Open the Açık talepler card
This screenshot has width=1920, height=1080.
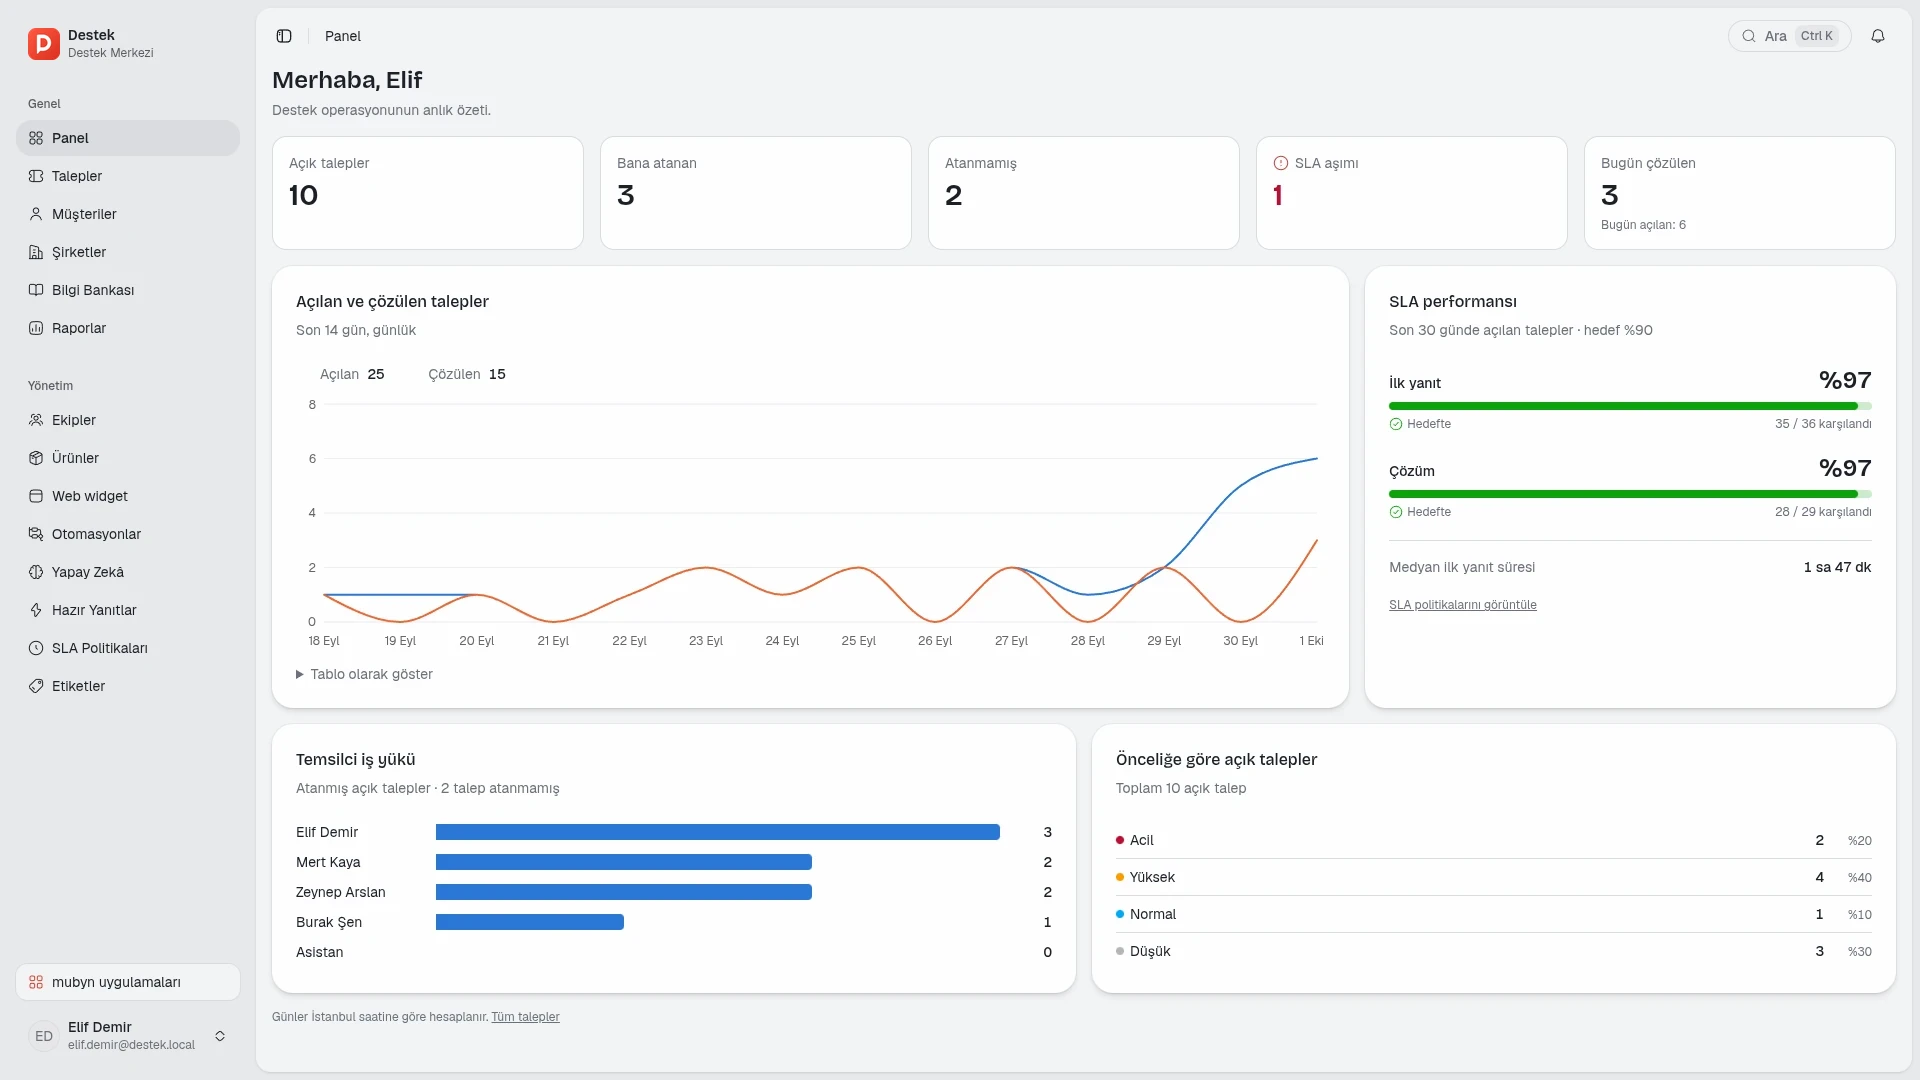coord(428,193)
